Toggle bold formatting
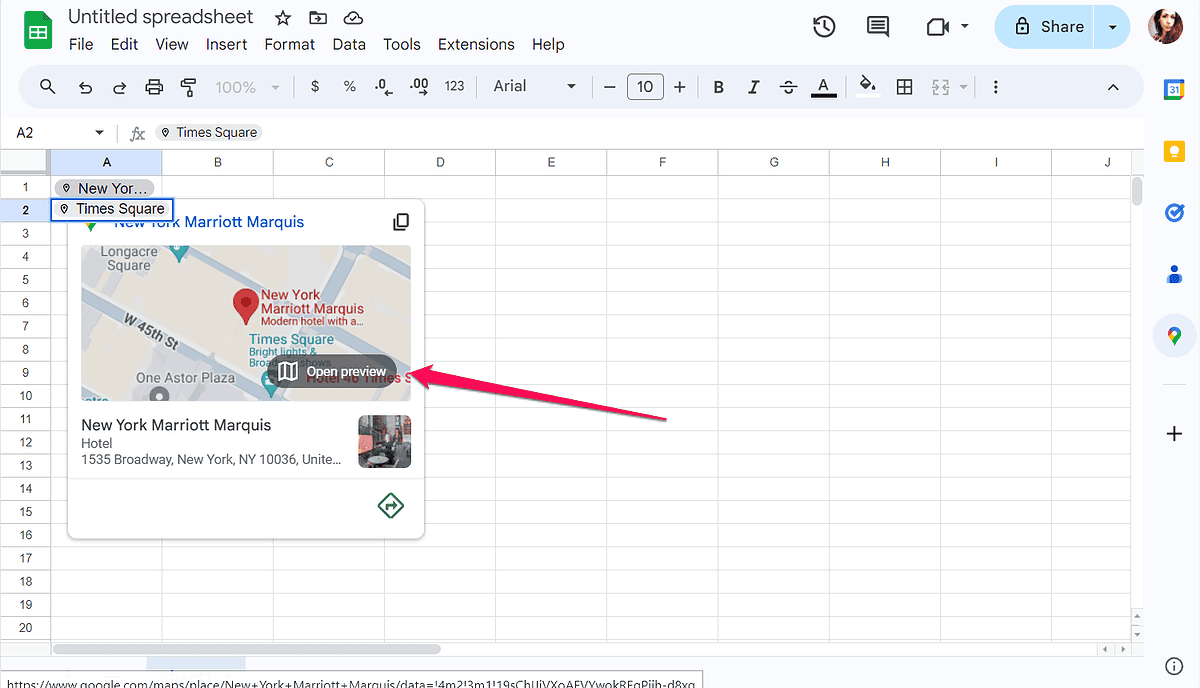 [x=718, y=87]
